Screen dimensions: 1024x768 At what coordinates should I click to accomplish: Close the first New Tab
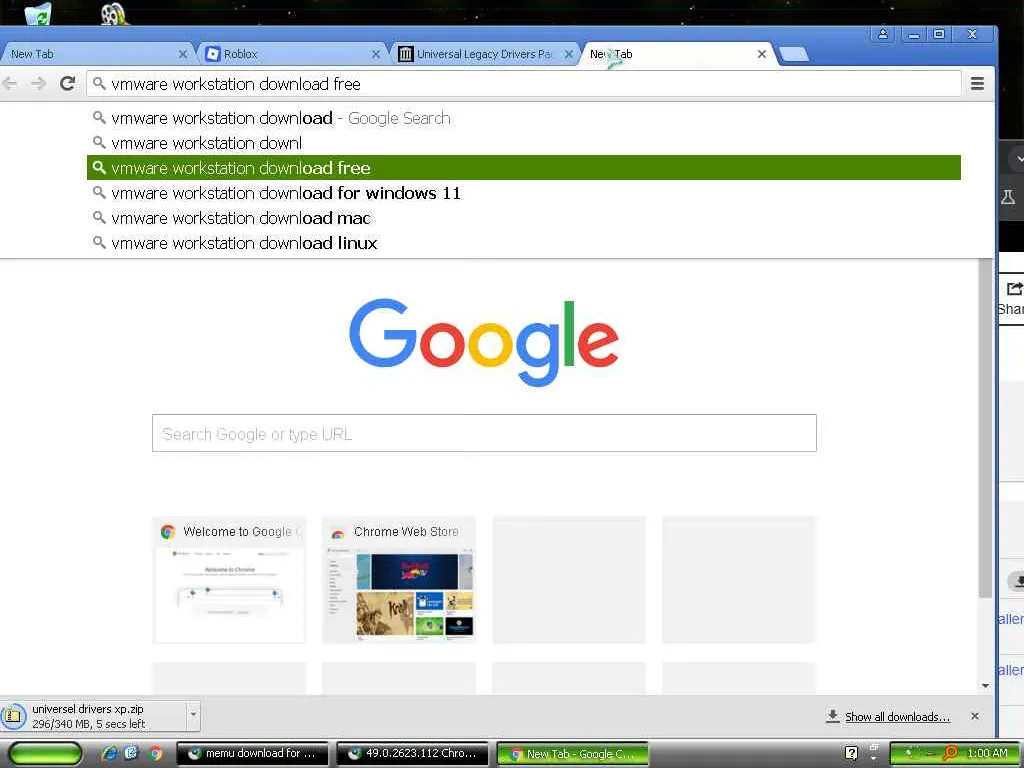pyautogui.click(x=183, y=54)
